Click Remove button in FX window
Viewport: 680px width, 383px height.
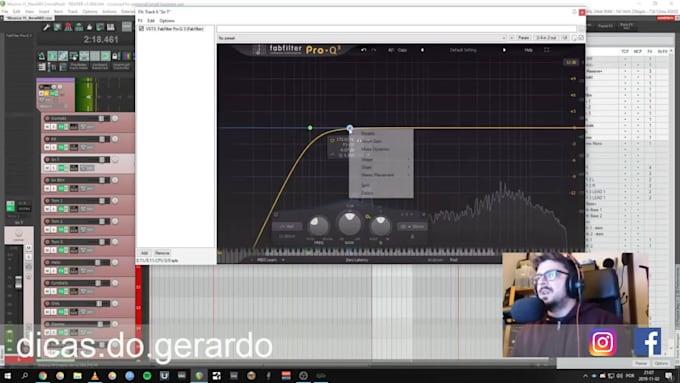(162, 253)
